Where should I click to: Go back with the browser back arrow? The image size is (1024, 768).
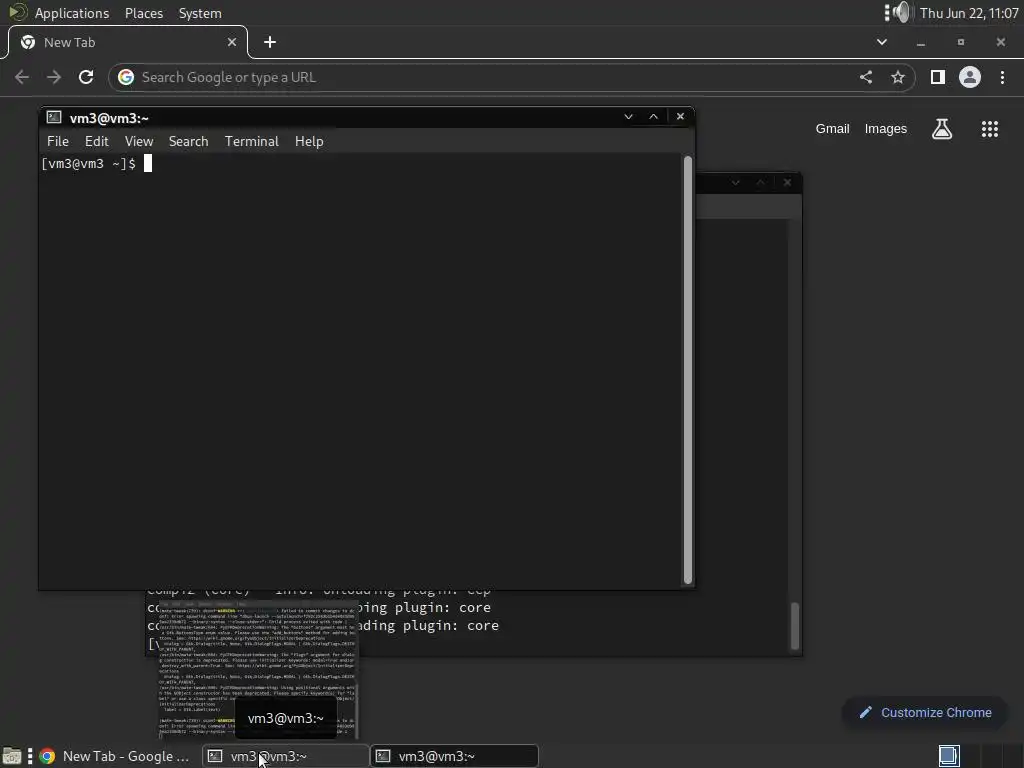click(22, 77)
